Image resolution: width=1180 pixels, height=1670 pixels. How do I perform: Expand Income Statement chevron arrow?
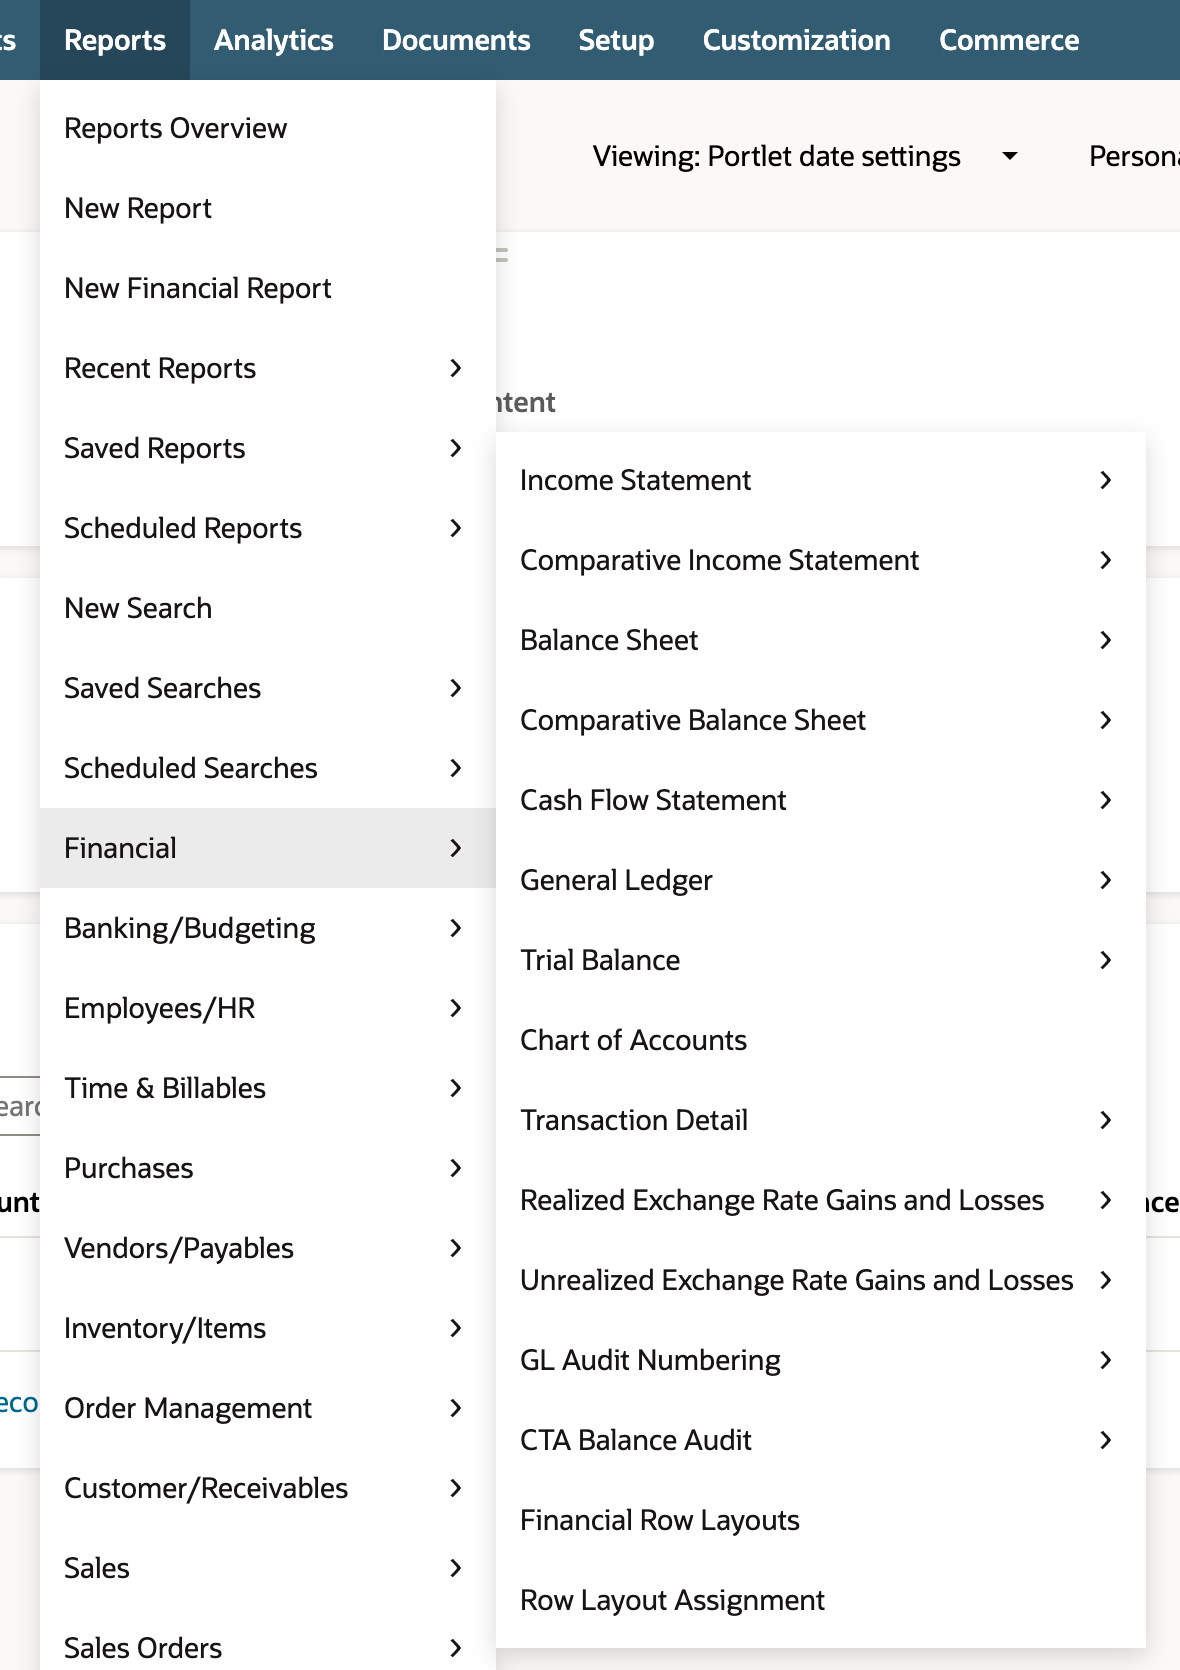coord(1106,480)
